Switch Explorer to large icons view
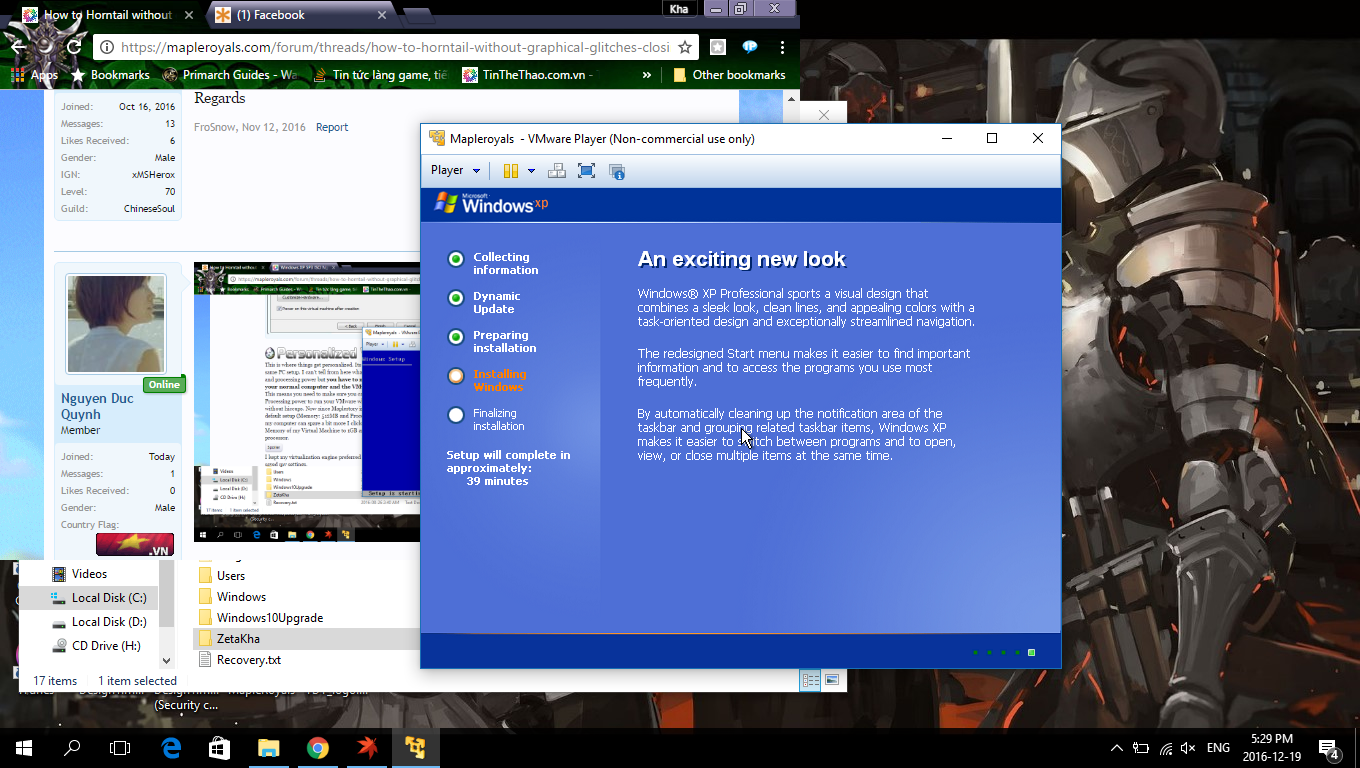Image resolution: width=1360 pixels, height=768 pixels. coord(832,680)
